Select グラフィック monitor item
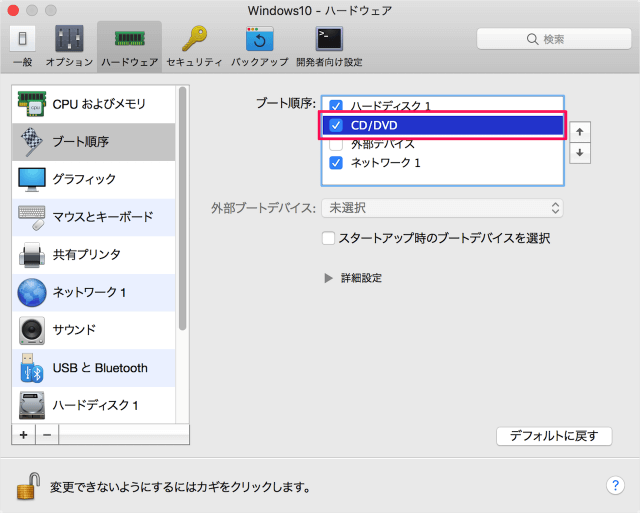Viewport: 640px width, 513px height. pos(94,179)
